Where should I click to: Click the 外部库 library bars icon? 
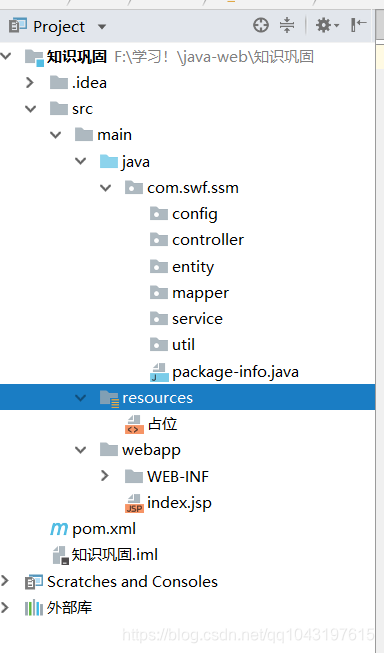[x=34, y=608]
